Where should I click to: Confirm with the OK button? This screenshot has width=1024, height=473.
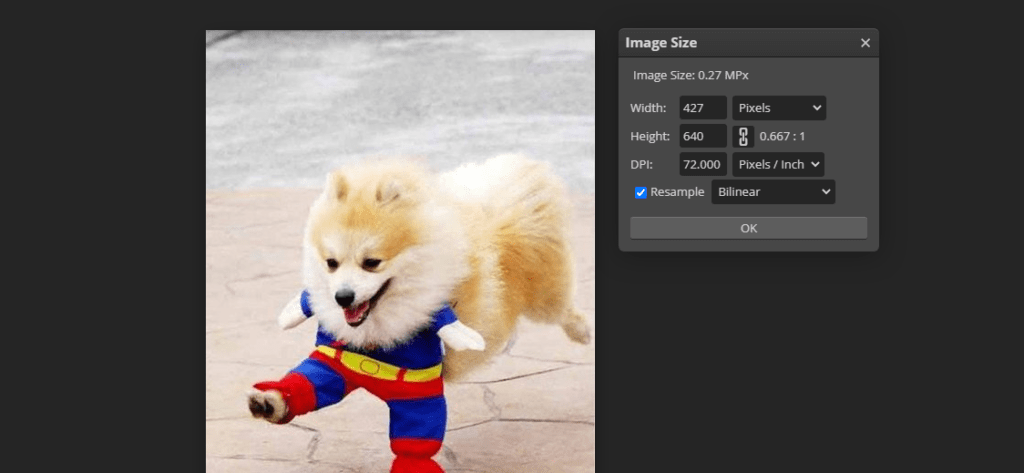(x=748, y=228)
